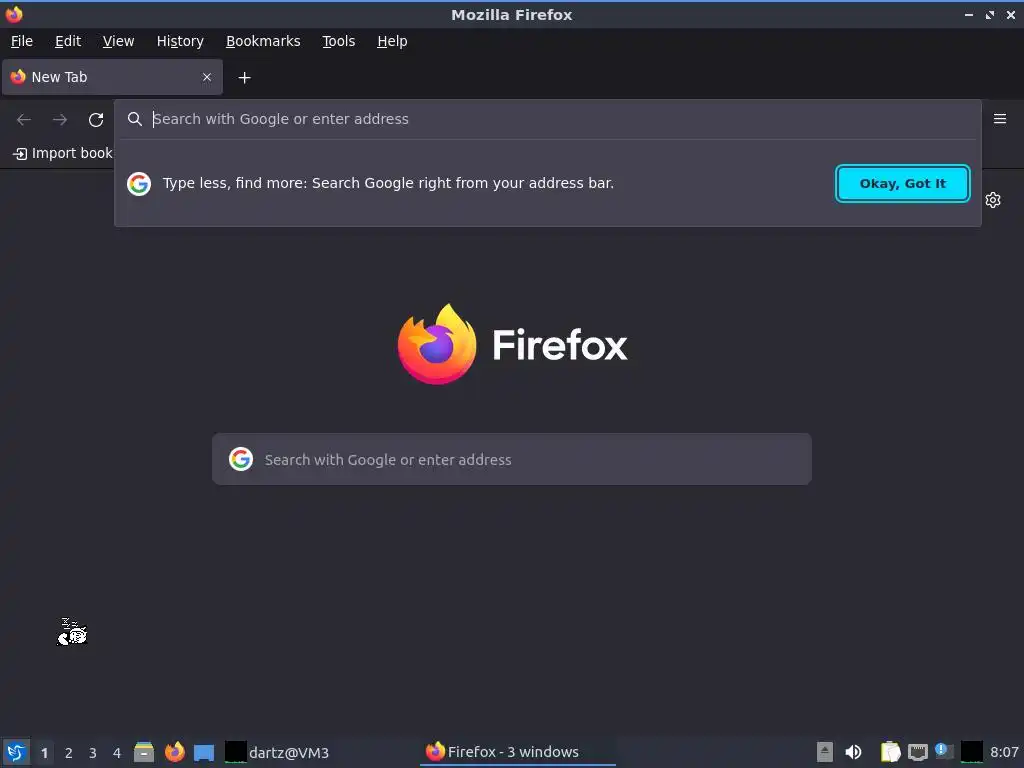The image size is (1024, 768).
Task: Close the New Tab tab
Action: [207, 77]
